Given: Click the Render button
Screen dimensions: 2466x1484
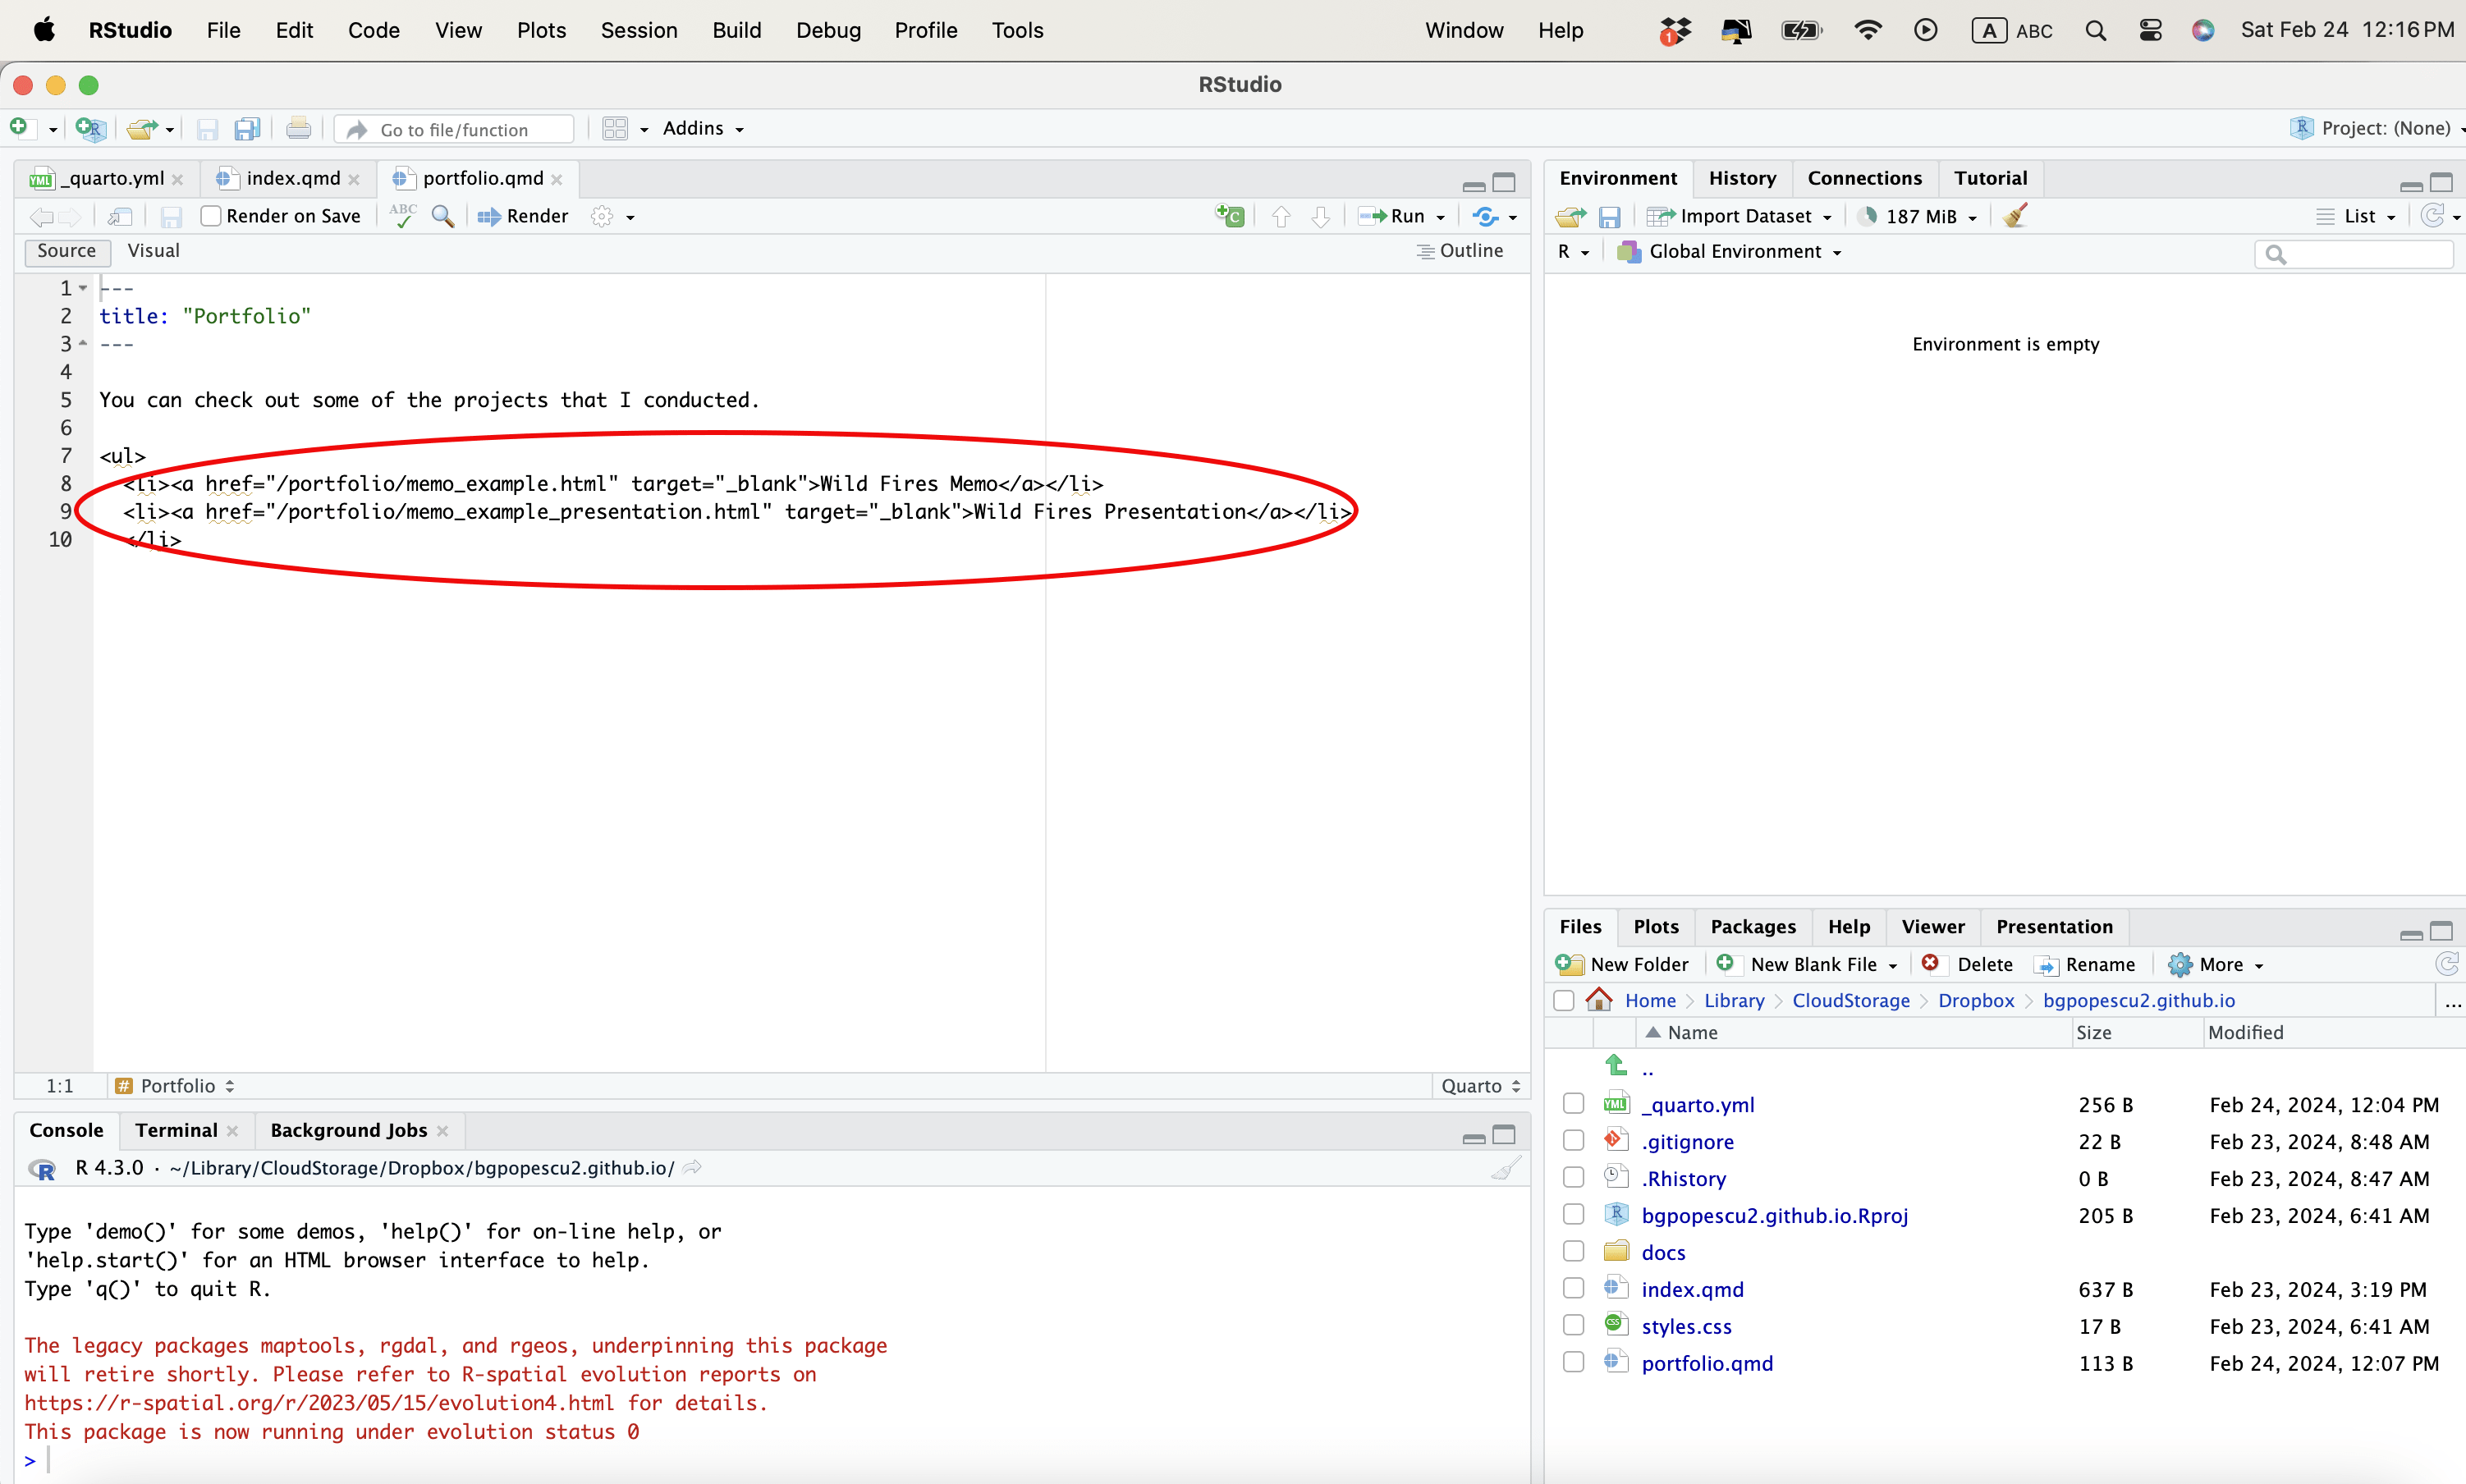Looking at the screenshot, I should pos(524,216).
